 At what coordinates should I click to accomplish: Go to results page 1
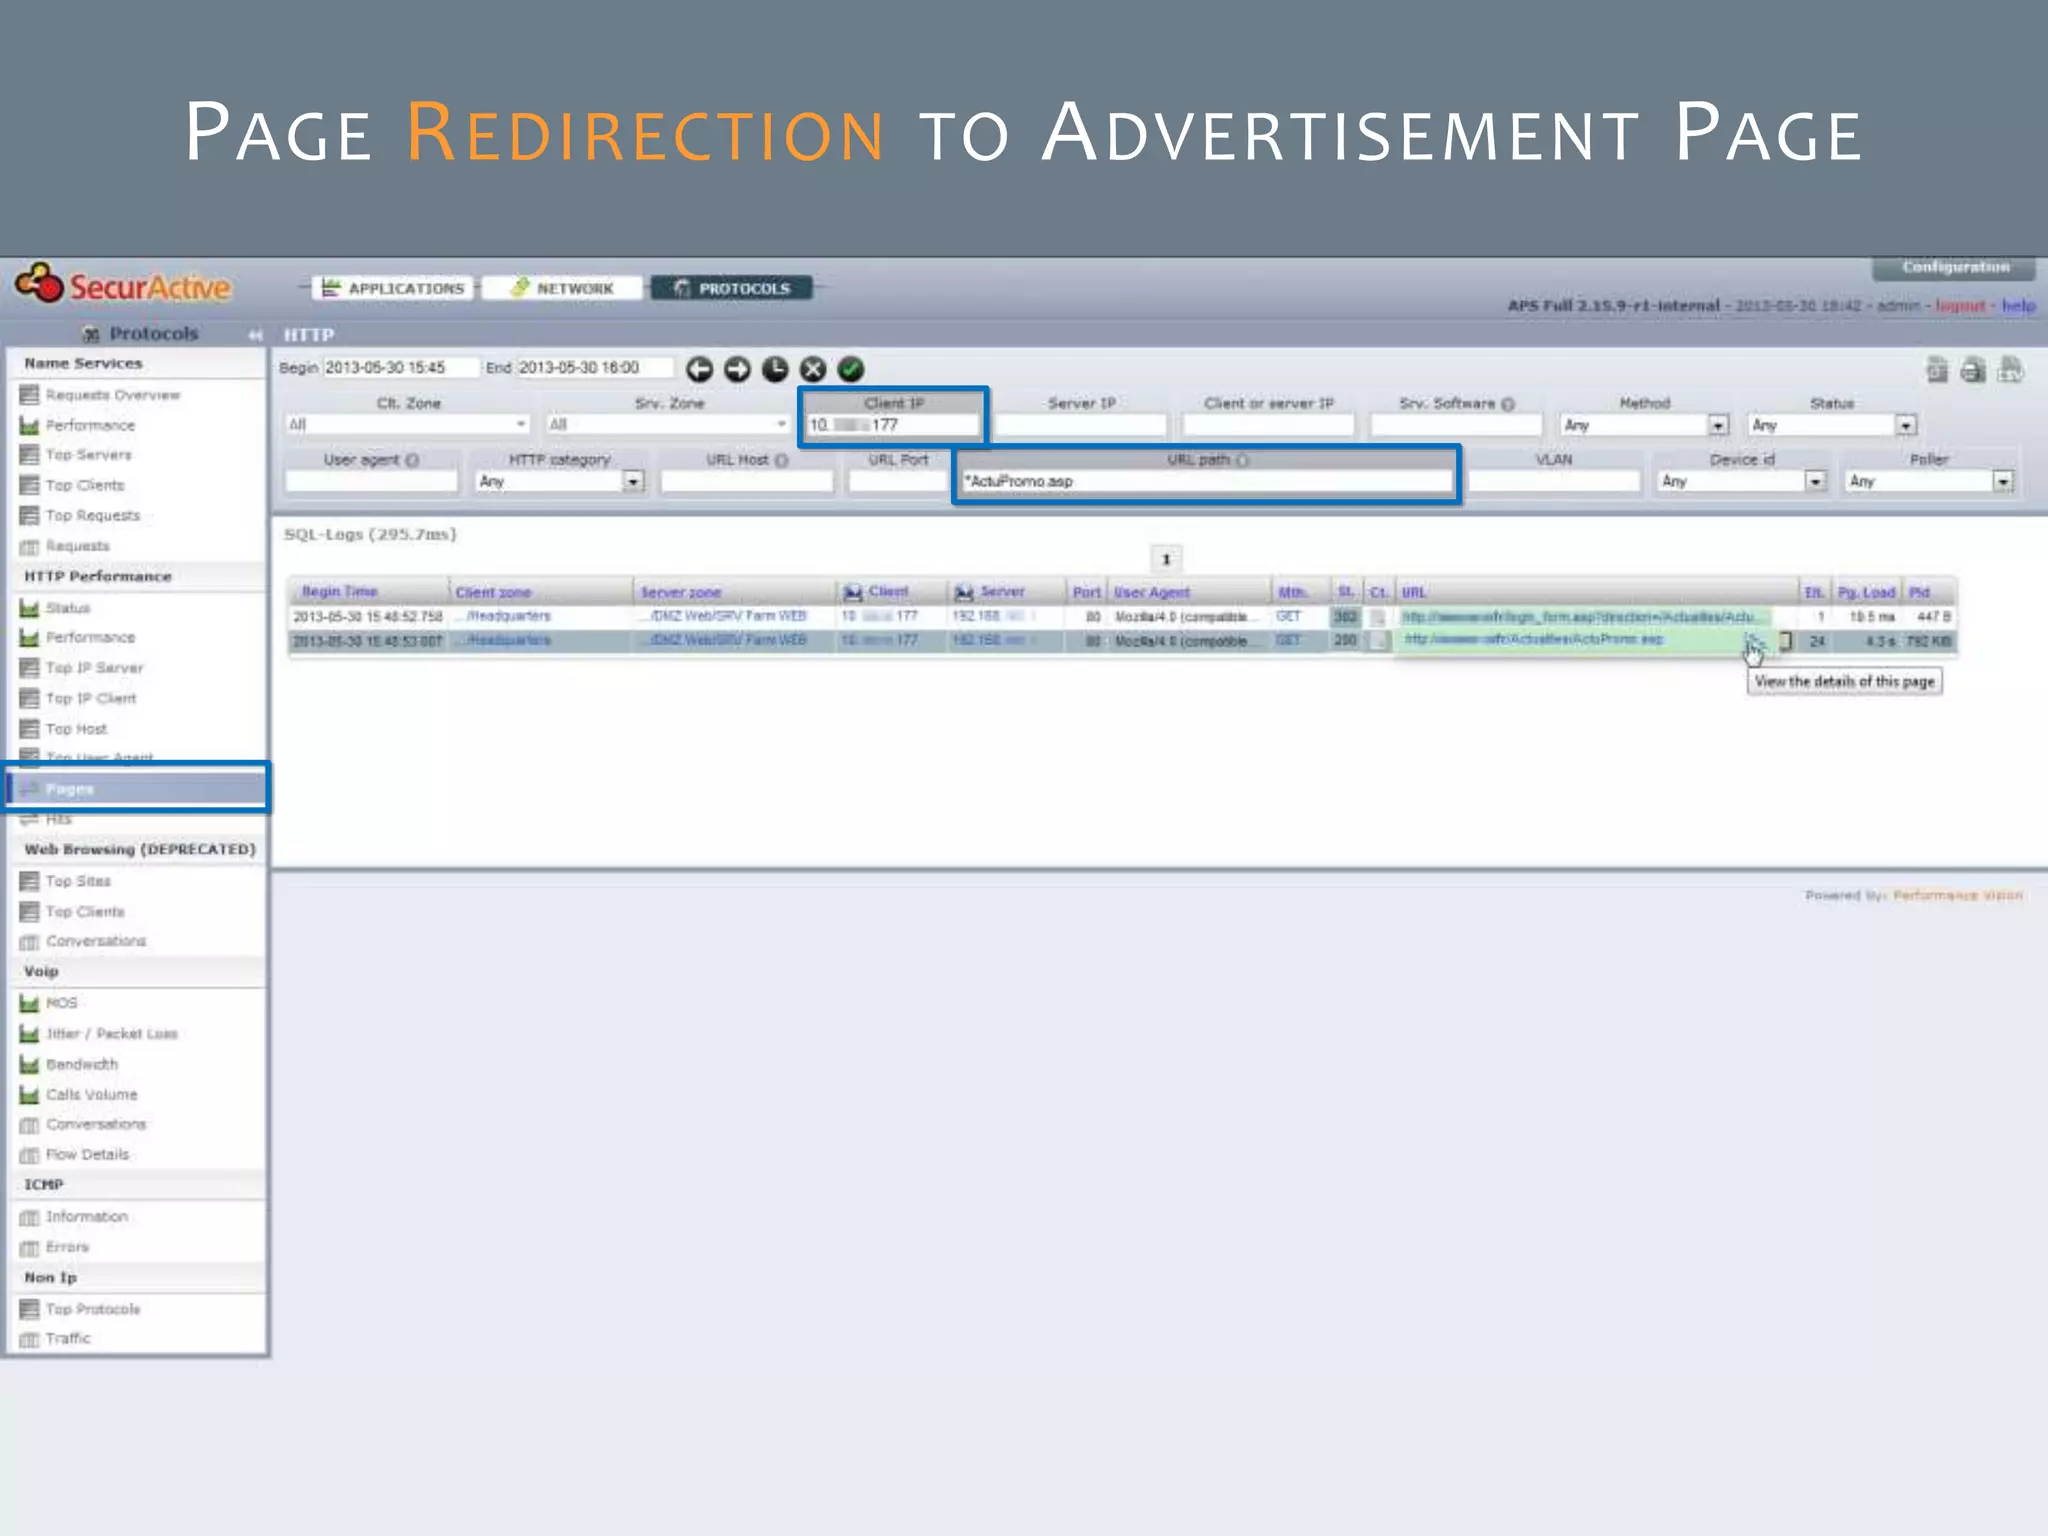1166,559
